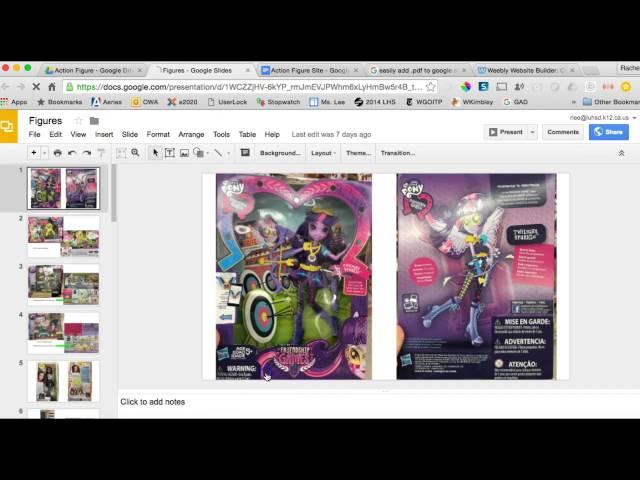The height and width of the screenshot is (480, 640).
Task: Open the shape tool
Action: pyautogui.click(x=198, y=153)
